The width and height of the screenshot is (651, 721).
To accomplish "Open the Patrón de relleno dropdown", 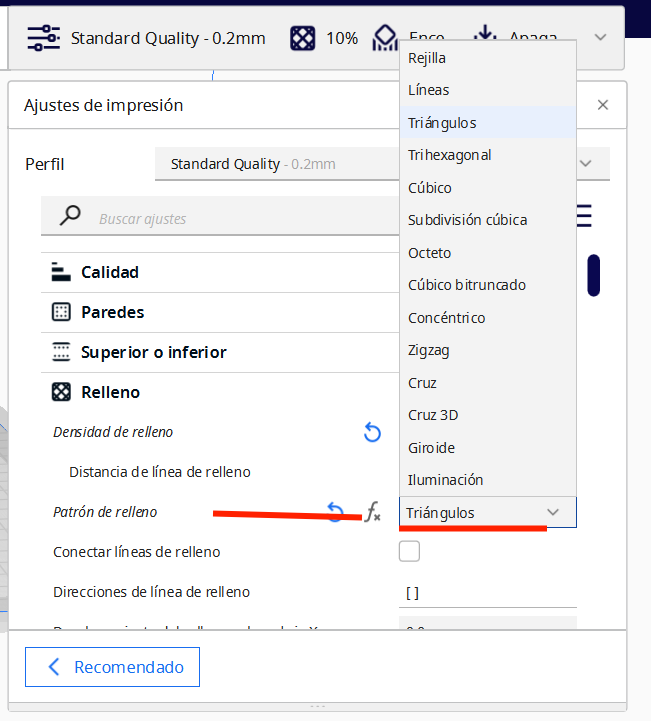I will tap(487, 512).
